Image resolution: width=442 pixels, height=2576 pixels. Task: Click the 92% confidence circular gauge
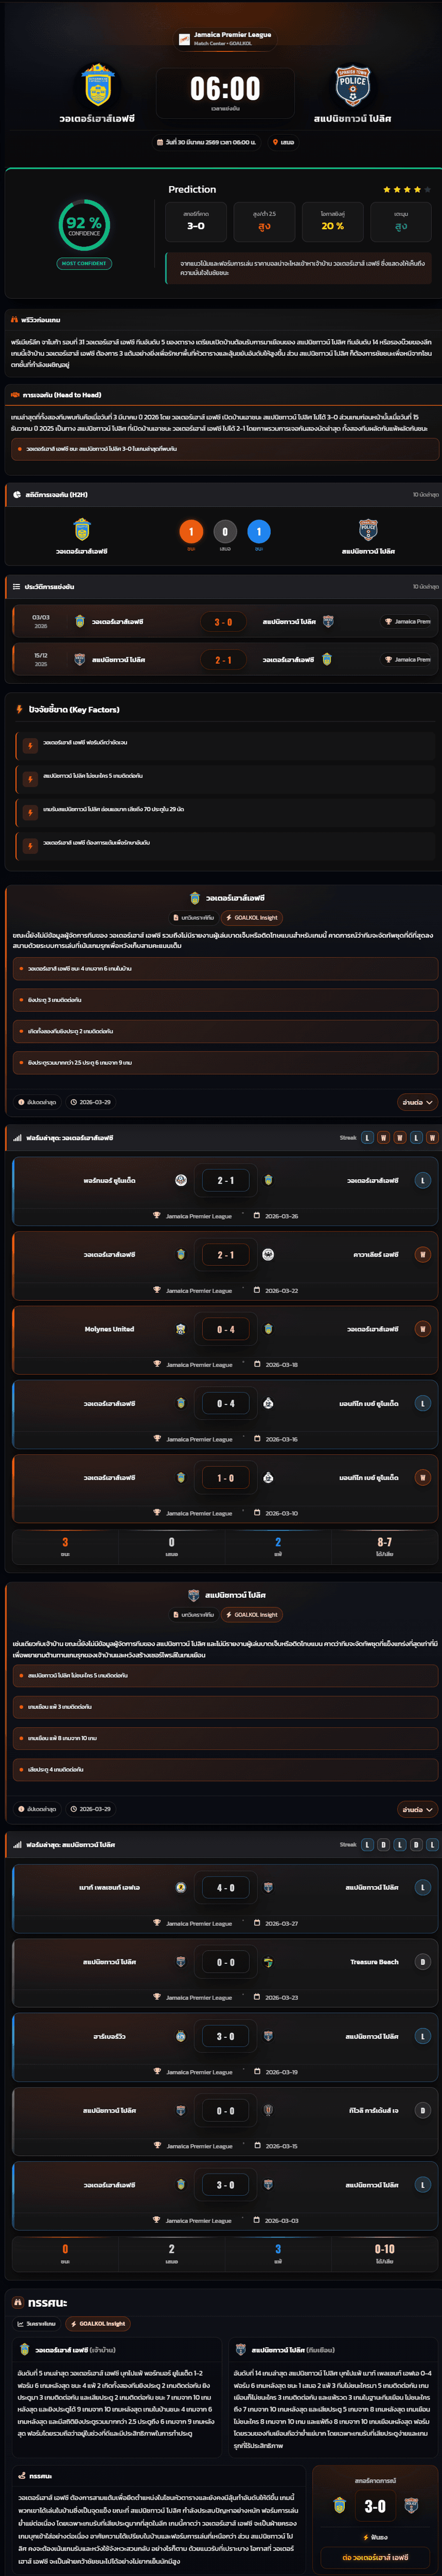[84, 224]
